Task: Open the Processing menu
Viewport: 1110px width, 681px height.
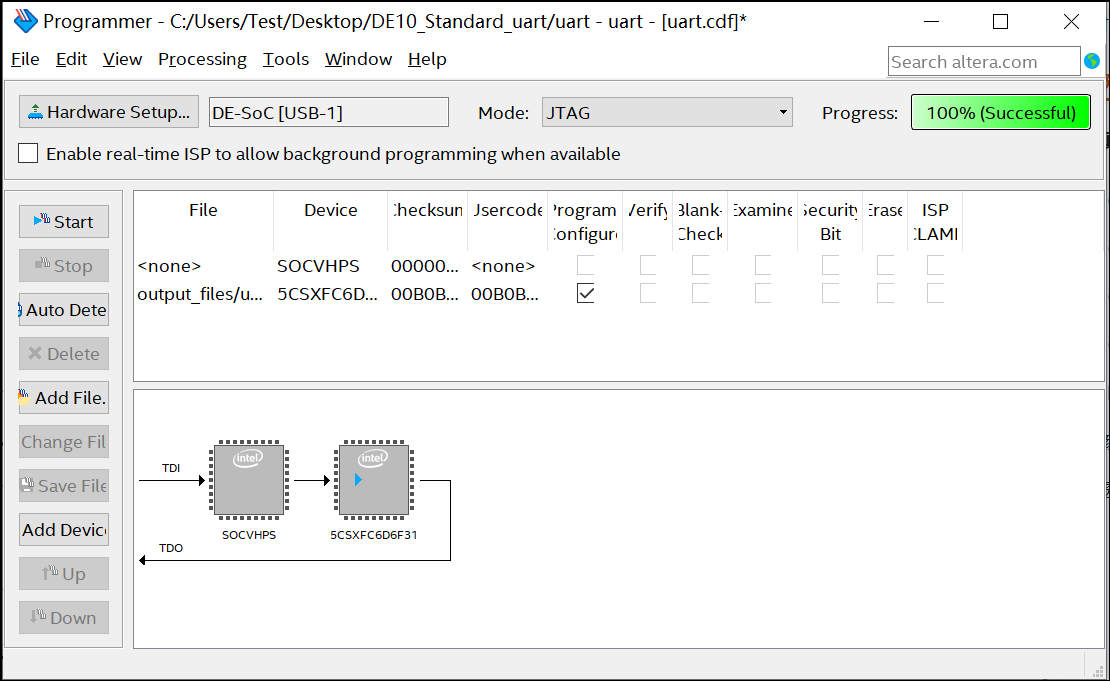Action: pos(202,59)
